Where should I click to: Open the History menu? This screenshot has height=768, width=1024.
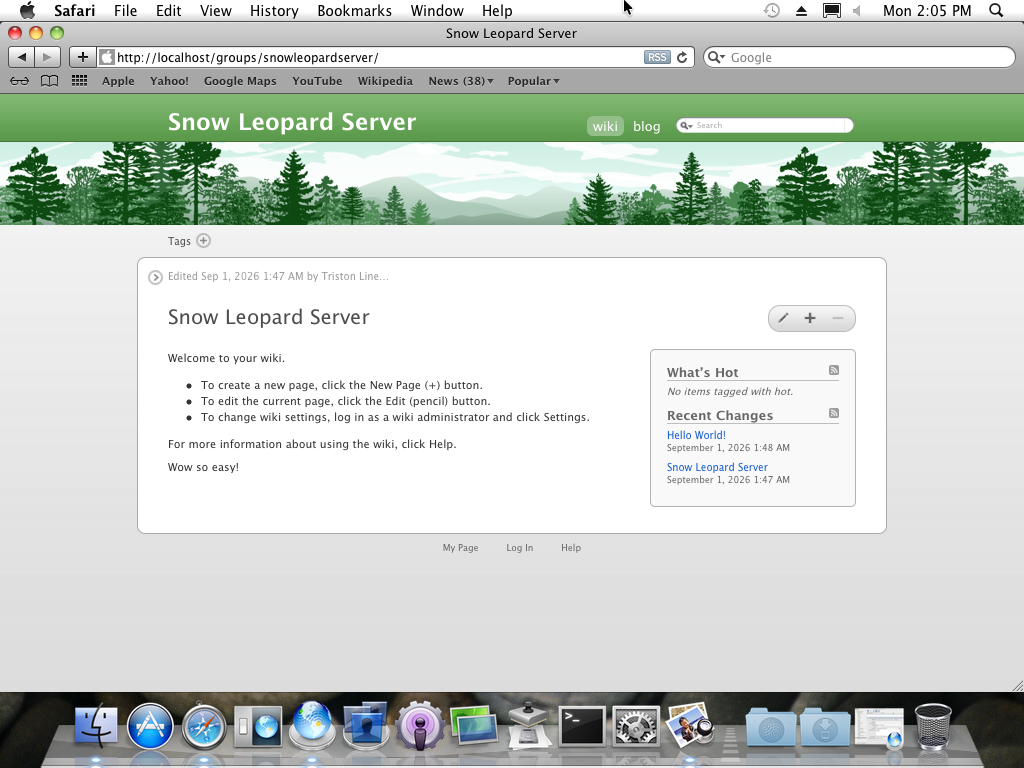click(x=274, y=10)
